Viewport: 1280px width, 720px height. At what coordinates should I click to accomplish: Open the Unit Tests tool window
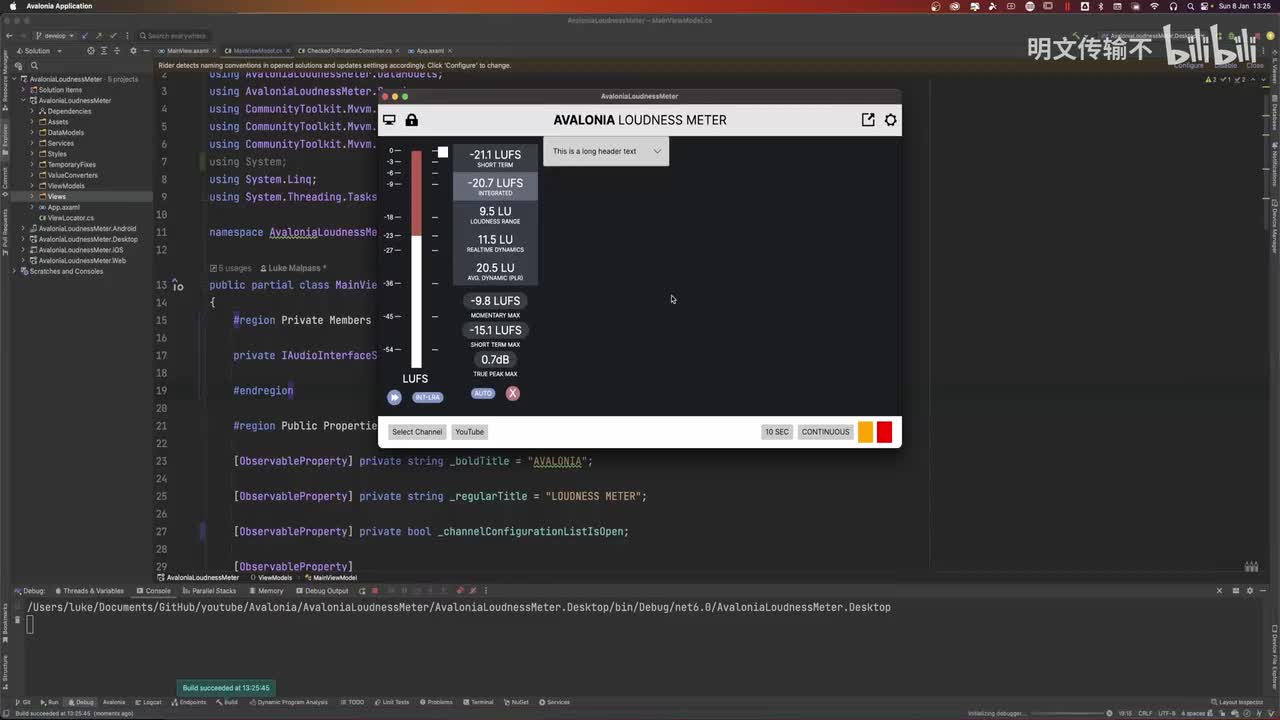391,702
